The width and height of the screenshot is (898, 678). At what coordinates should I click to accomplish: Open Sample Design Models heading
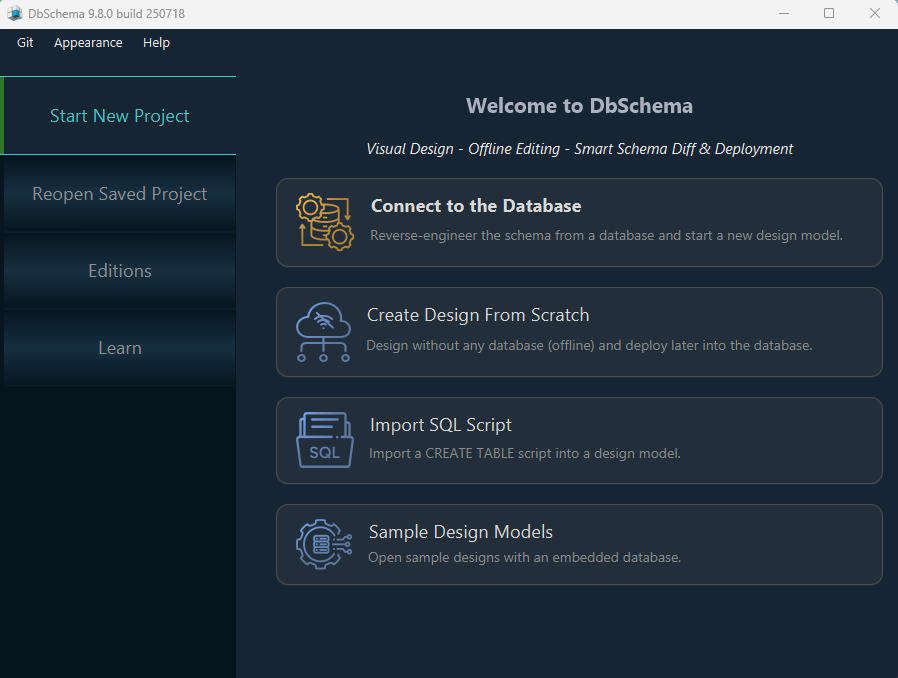pos(461,532)
